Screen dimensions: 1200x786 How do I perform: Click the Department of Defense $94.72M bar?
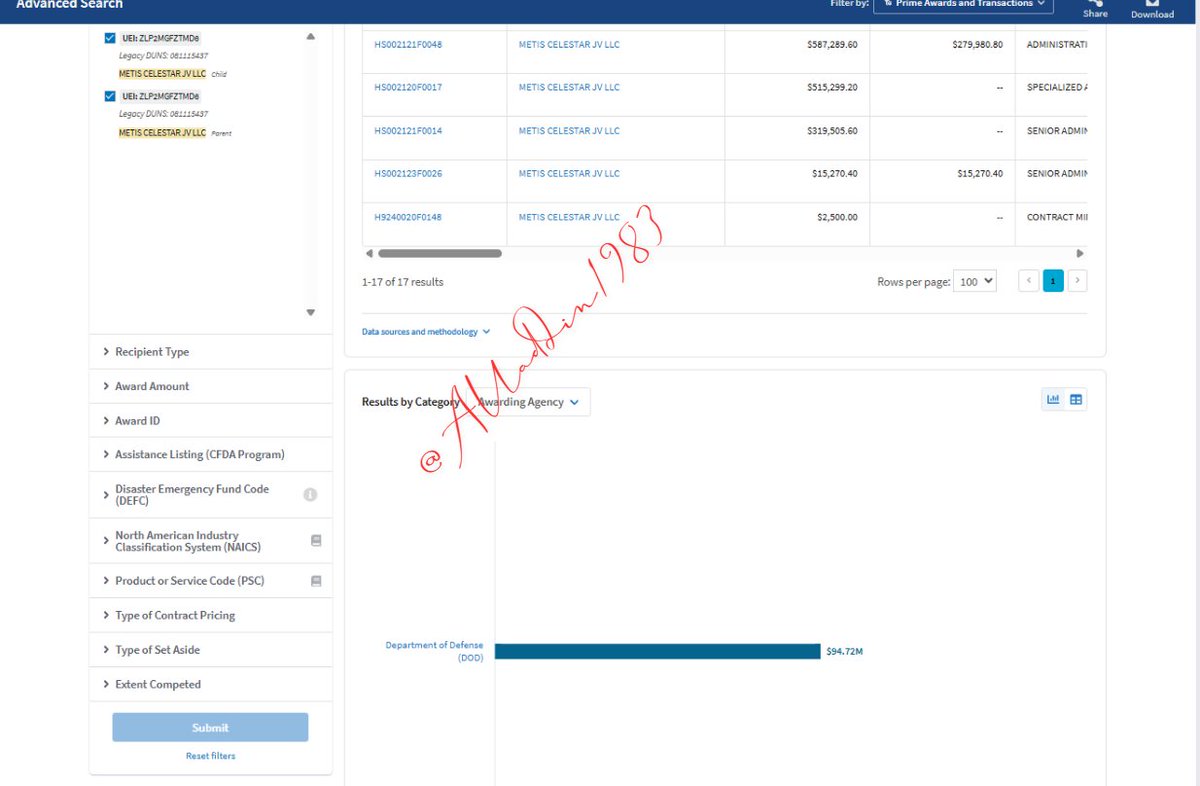[657, 651]
